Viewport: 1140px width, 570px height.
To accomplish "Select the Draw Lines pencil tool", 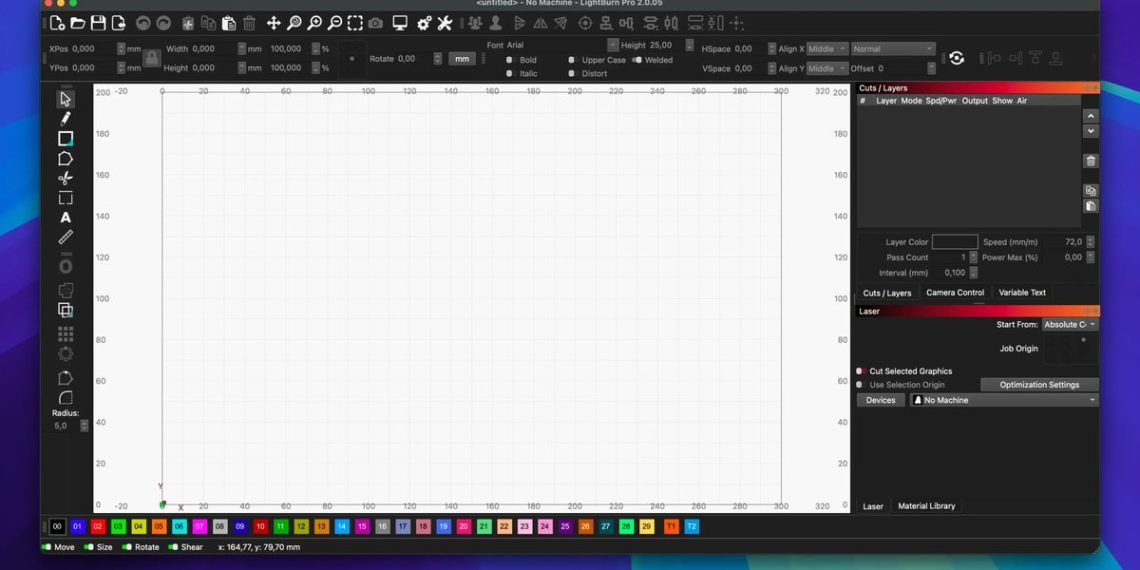I will (65, 118).
